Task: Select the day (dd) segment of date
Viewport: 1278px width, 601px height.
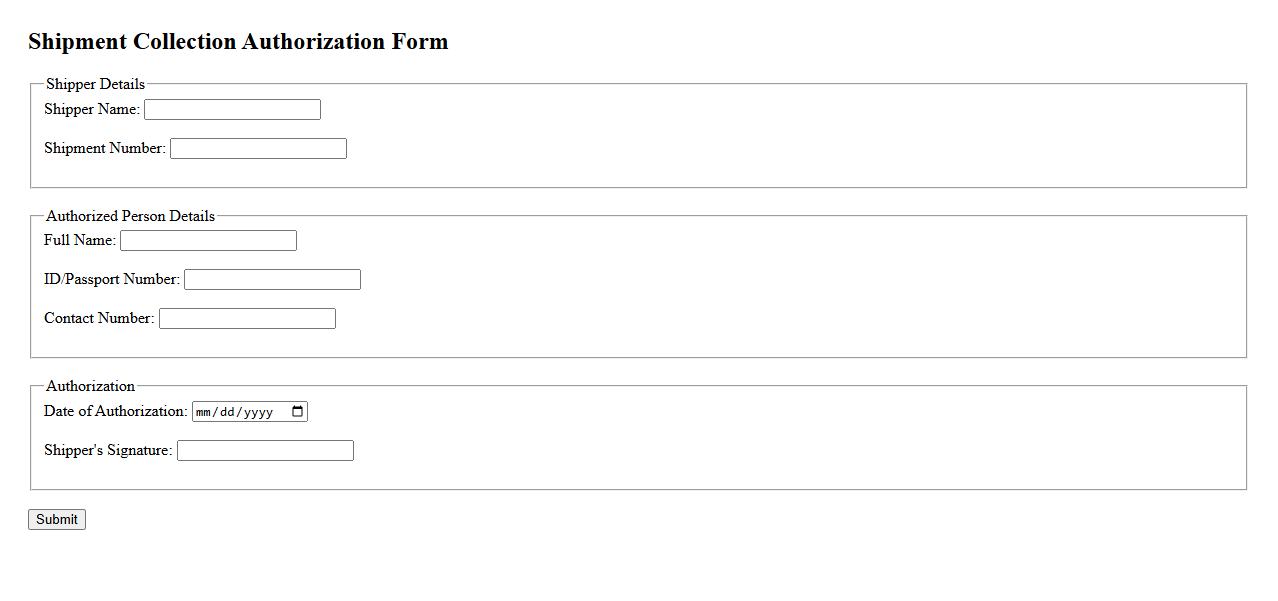Action: [x=227, y=412]
